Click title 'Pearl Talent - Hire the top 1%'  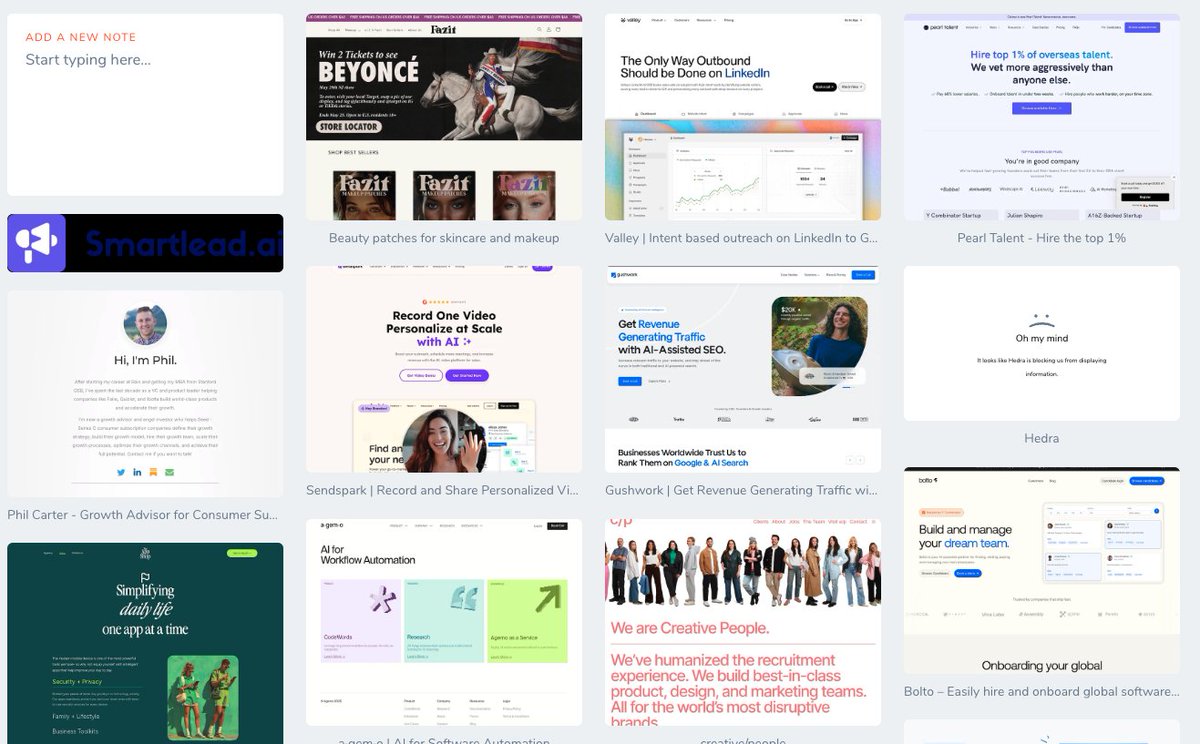pyautogui.click(x=1041, y=238)
